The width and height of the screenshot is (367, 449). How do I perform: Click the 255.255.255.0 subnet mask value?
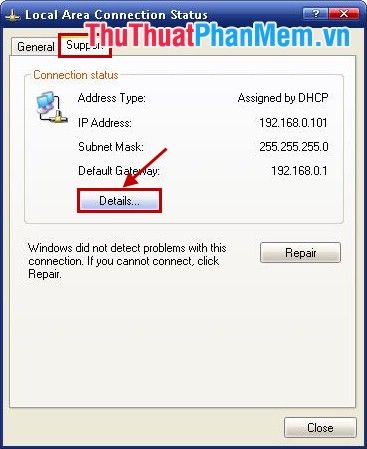pyautogui.click(x=294, y=147)
